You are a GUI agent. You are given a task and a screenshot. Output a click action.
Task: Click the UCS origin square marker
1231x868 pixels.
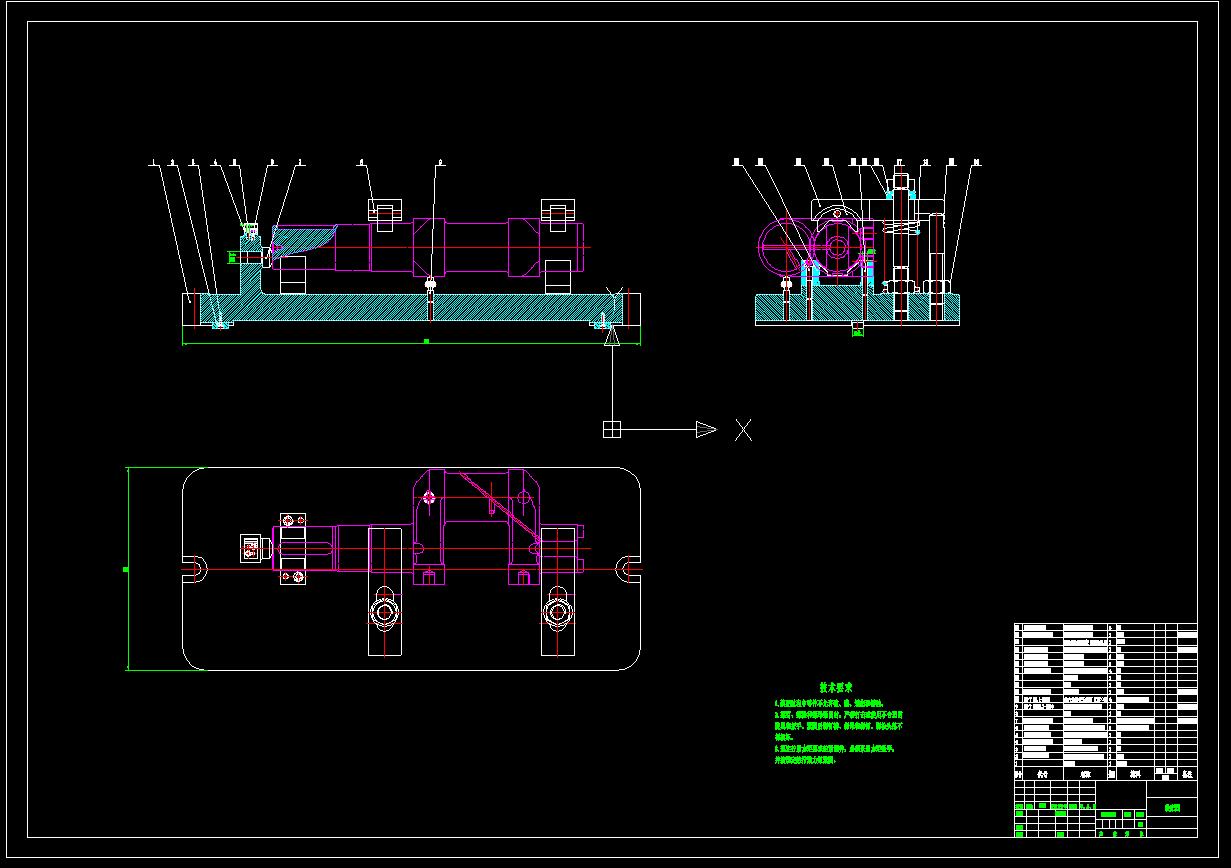point(612,430)
